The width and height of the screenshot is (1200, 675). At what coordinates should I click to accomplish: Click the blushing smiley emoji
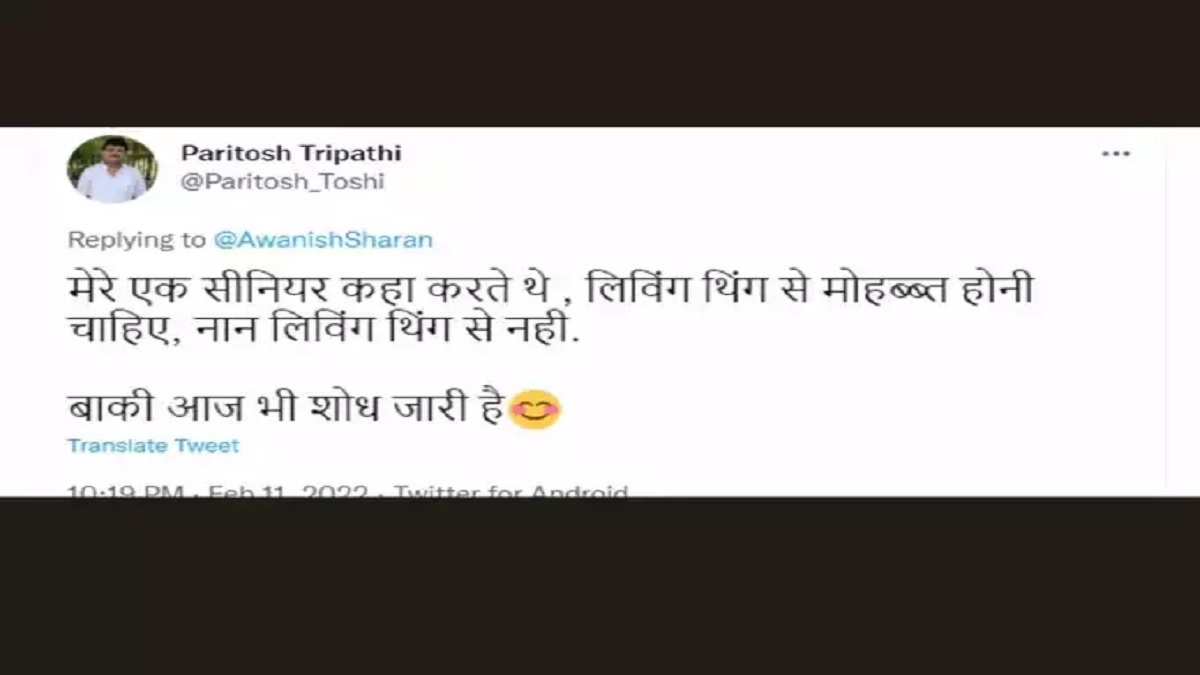(x=535, y=410)
